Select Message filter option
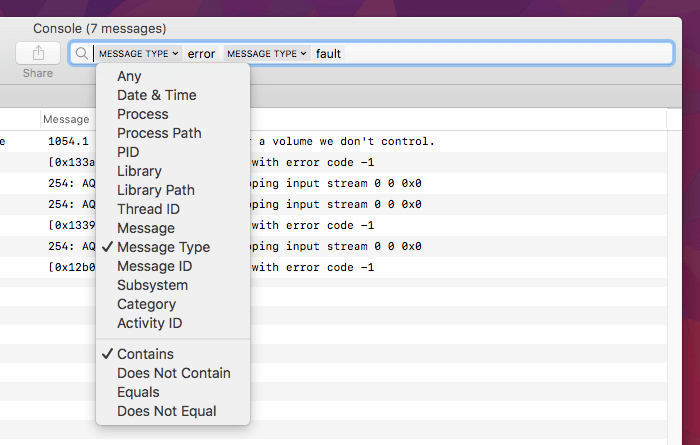This screenshot has height=445, width=700. point(173,228)
